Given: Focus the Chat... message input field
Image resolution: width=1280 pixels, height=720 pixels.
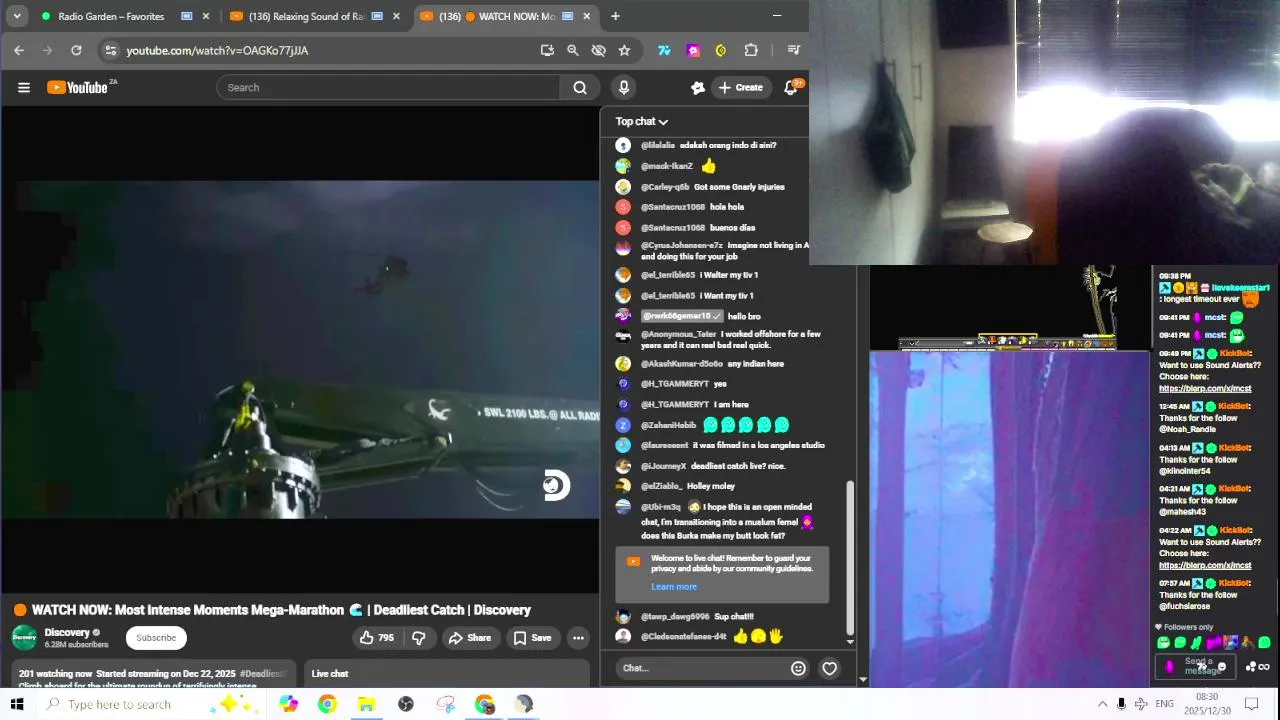Looking at the screenshot, I should pyautogui.click(x=700, y=668).
